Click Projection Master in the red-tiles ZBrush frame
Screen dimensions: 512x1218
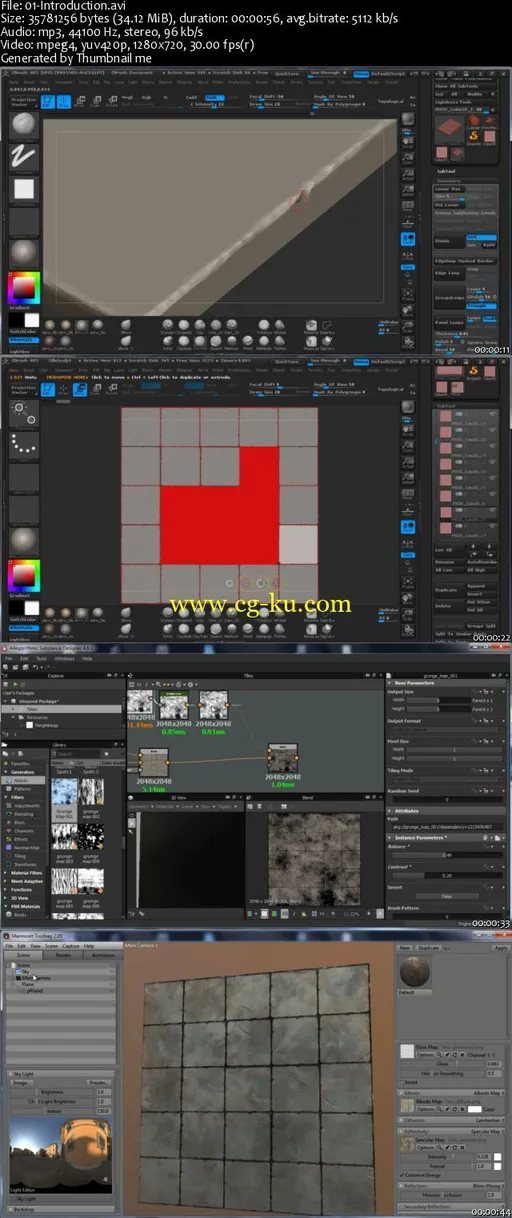tap(24, 390)
